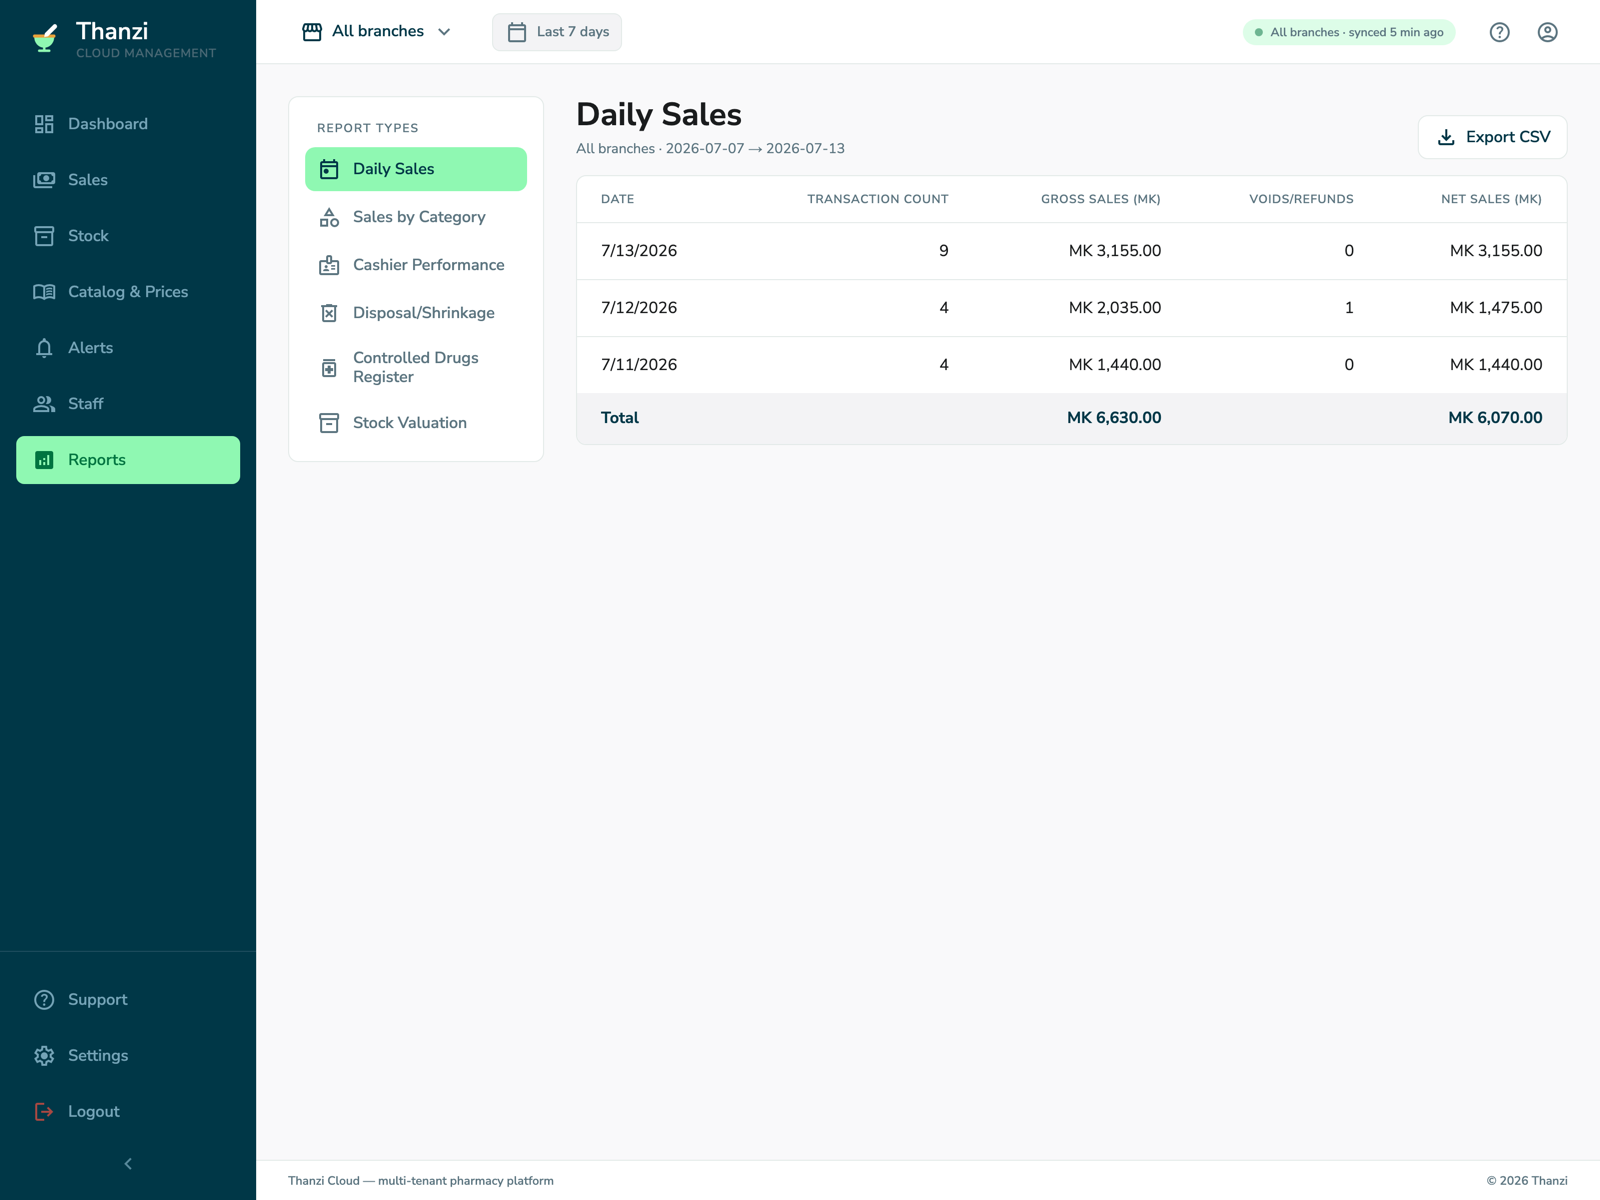This screenshot has width=1600, height=1200.
Task: Click the red Logout exit icon
Action: (44, 1112)
